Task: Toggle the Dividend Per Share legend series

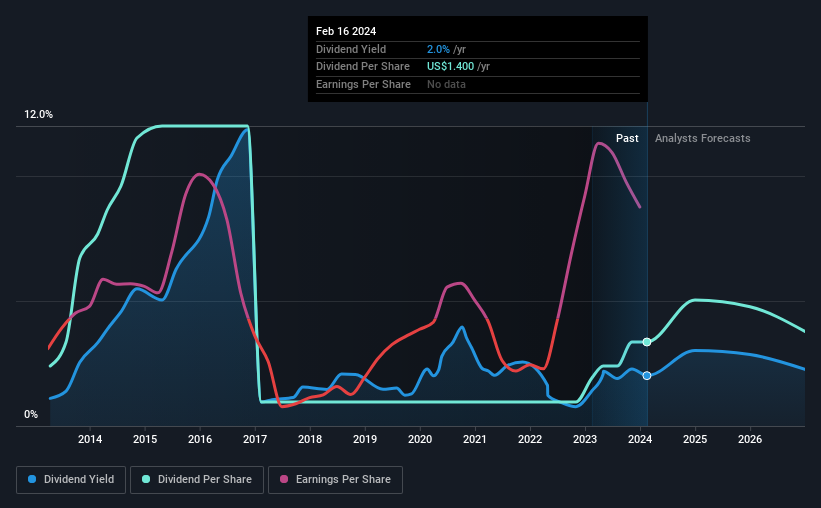Action: click(x=197, y=480)
